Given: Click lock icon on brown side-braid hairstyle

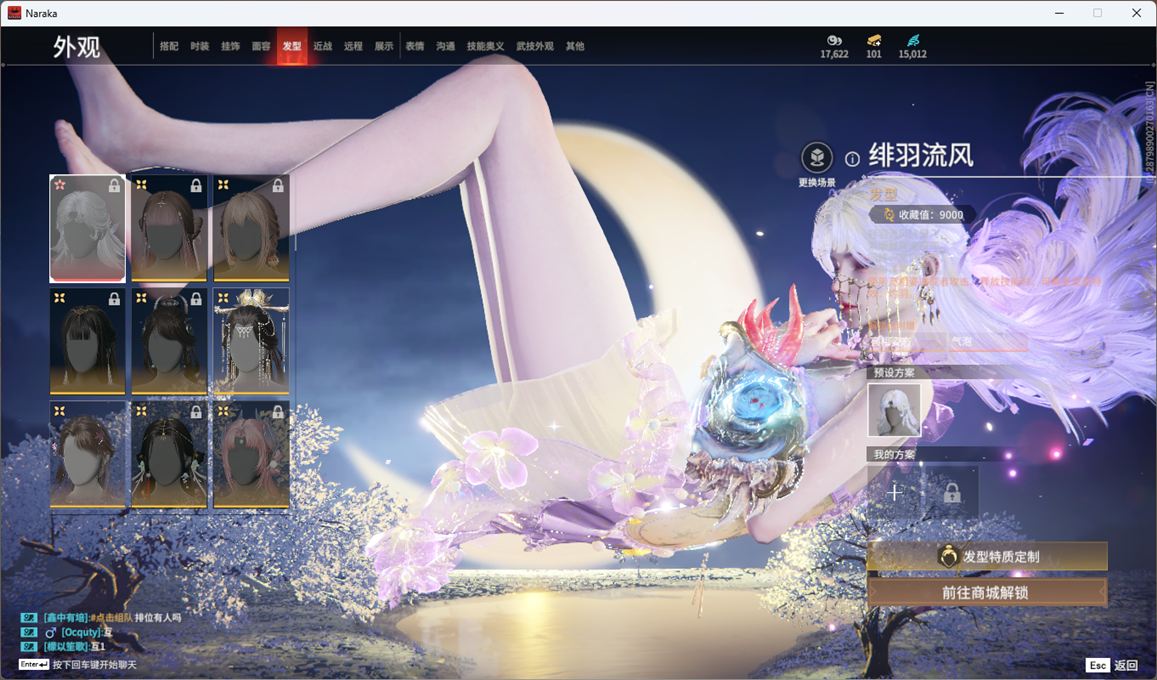Looking at the screenshot, I should (196, 186).
